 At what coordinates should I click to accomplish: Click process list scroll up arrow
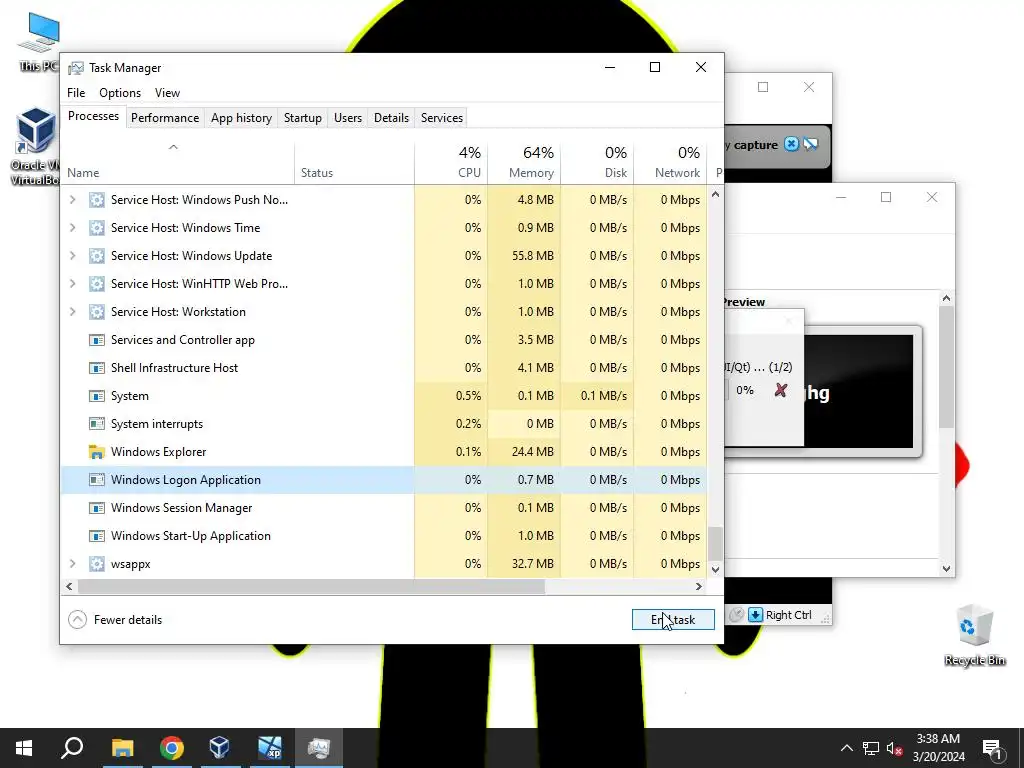715,195
